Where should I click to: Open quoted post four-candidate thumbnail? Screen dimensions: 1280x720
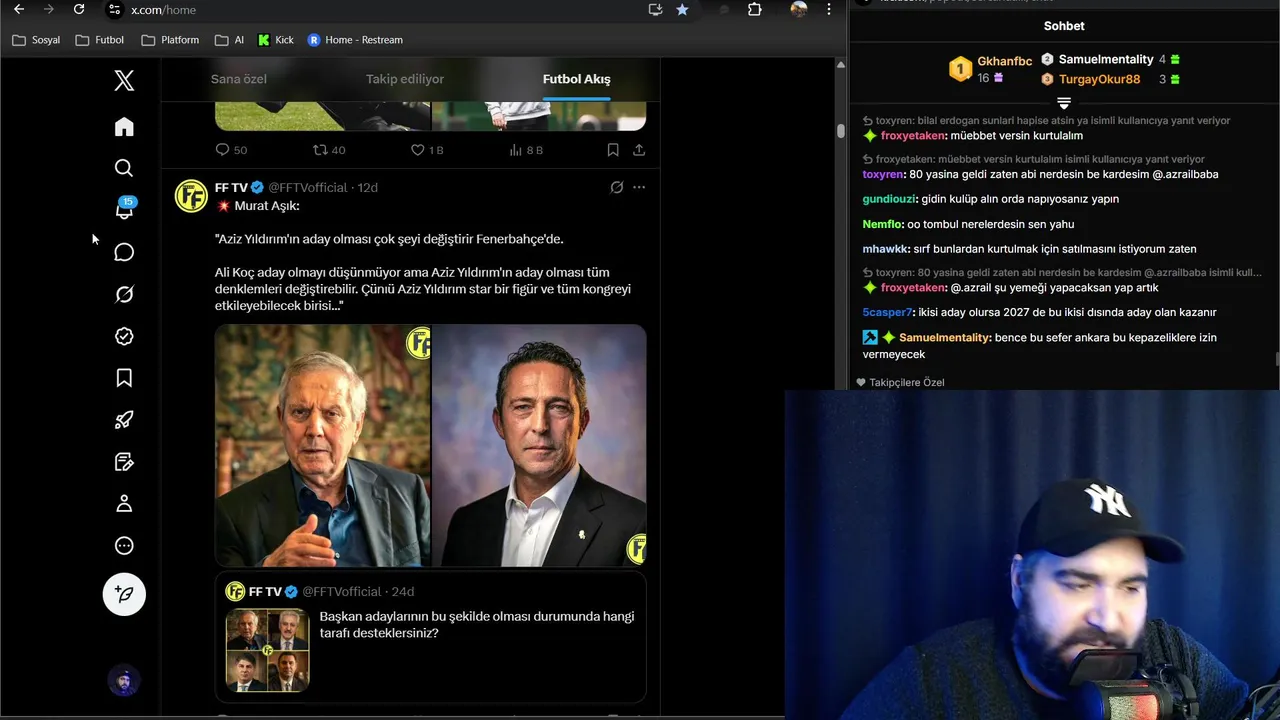267,650
